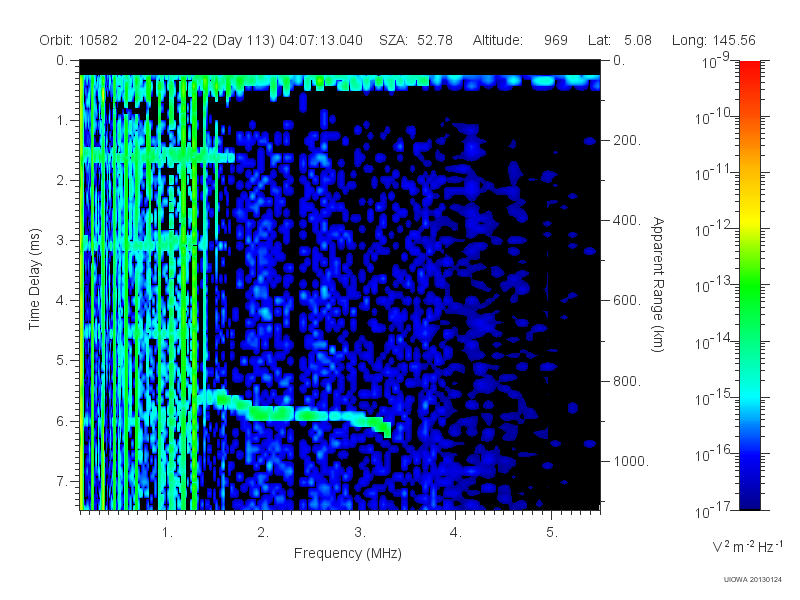
Task: Click the 0. apparent range tick label
Action: point(619,60)
